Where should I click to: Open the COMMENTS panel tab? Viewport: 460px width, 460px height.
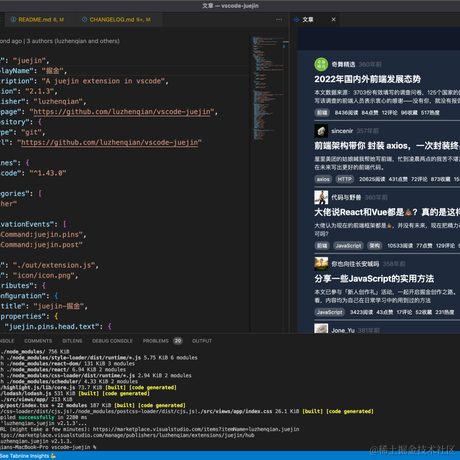coord(38,341)
